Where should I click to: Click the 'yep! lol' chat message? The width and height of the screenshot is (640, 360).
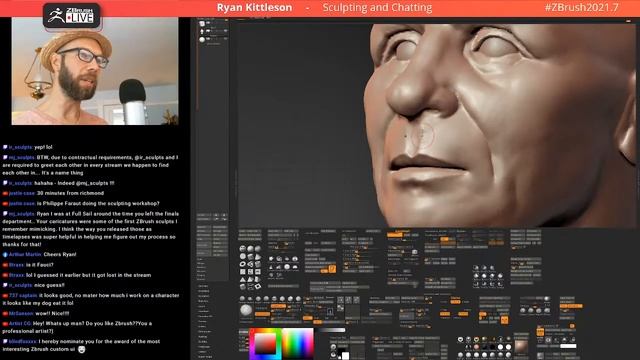(43, 147)
